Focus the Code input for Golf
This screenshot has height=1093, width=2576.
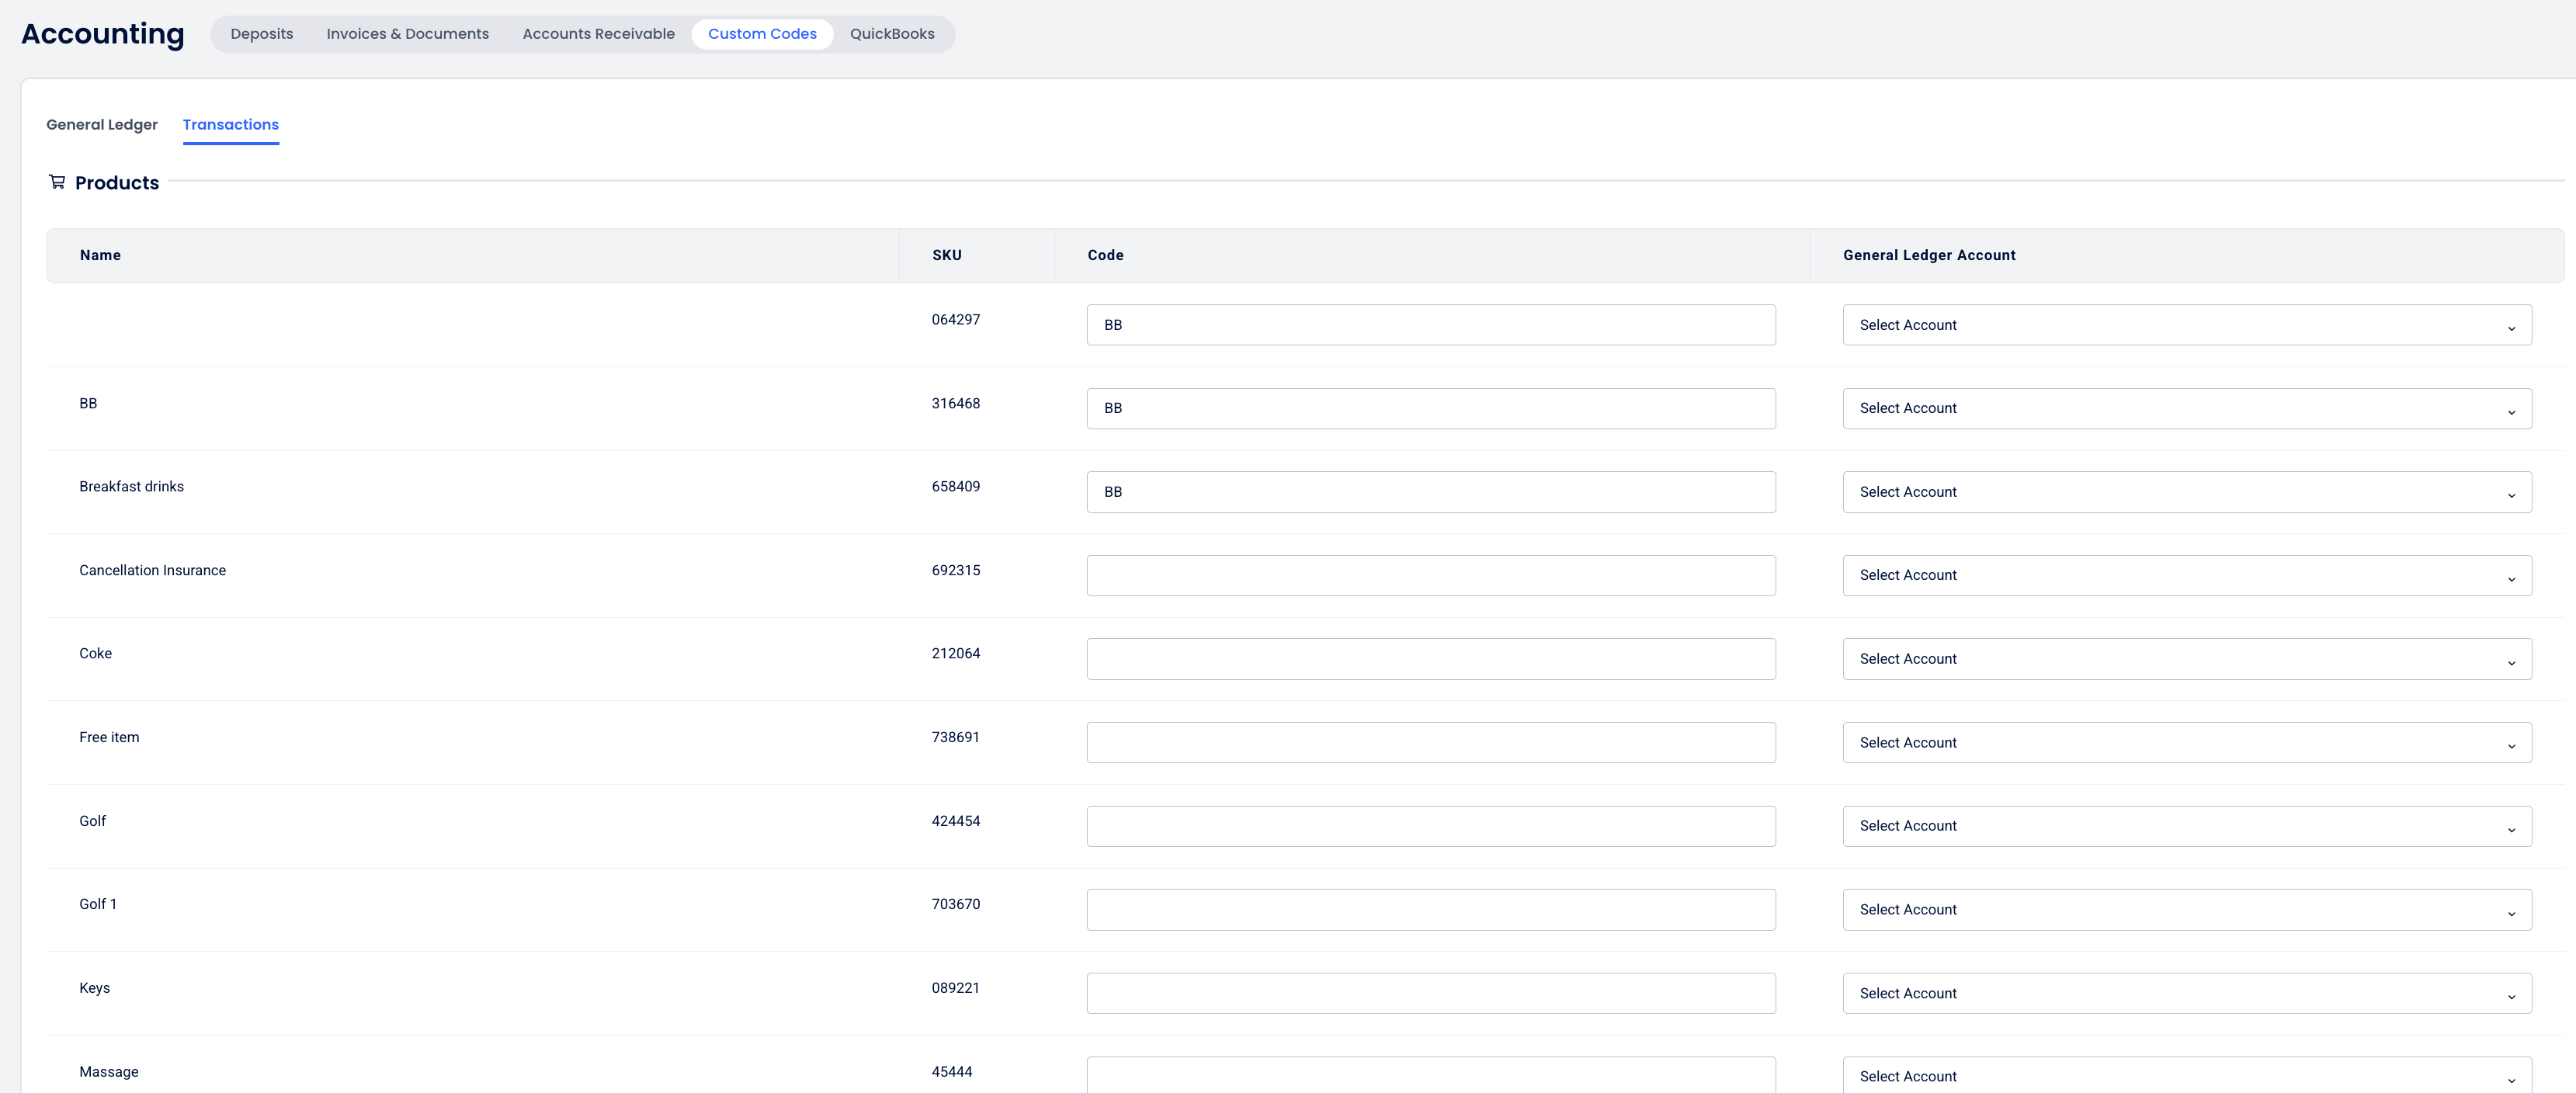tap(1430, 826)
